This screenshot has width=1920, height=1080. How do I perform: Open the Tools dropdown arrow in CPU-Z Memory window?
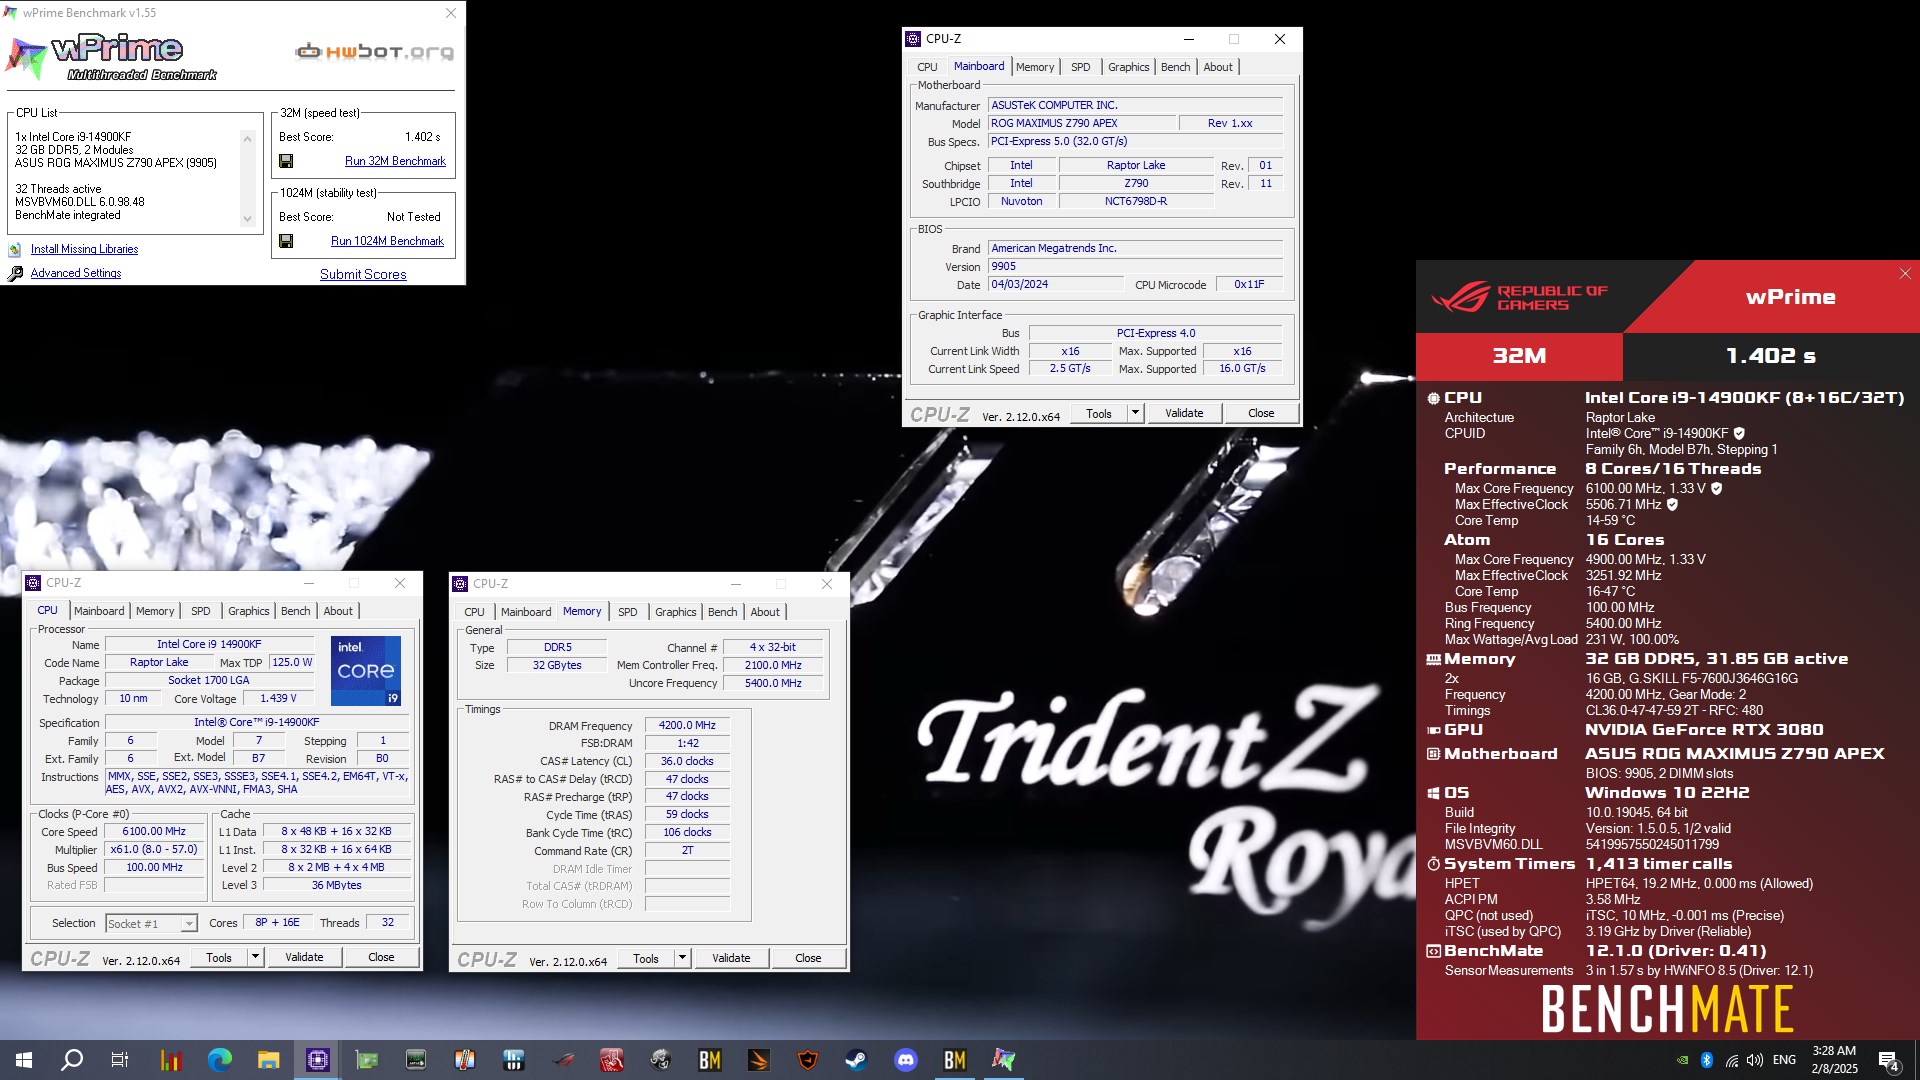[x=682, y=958]
